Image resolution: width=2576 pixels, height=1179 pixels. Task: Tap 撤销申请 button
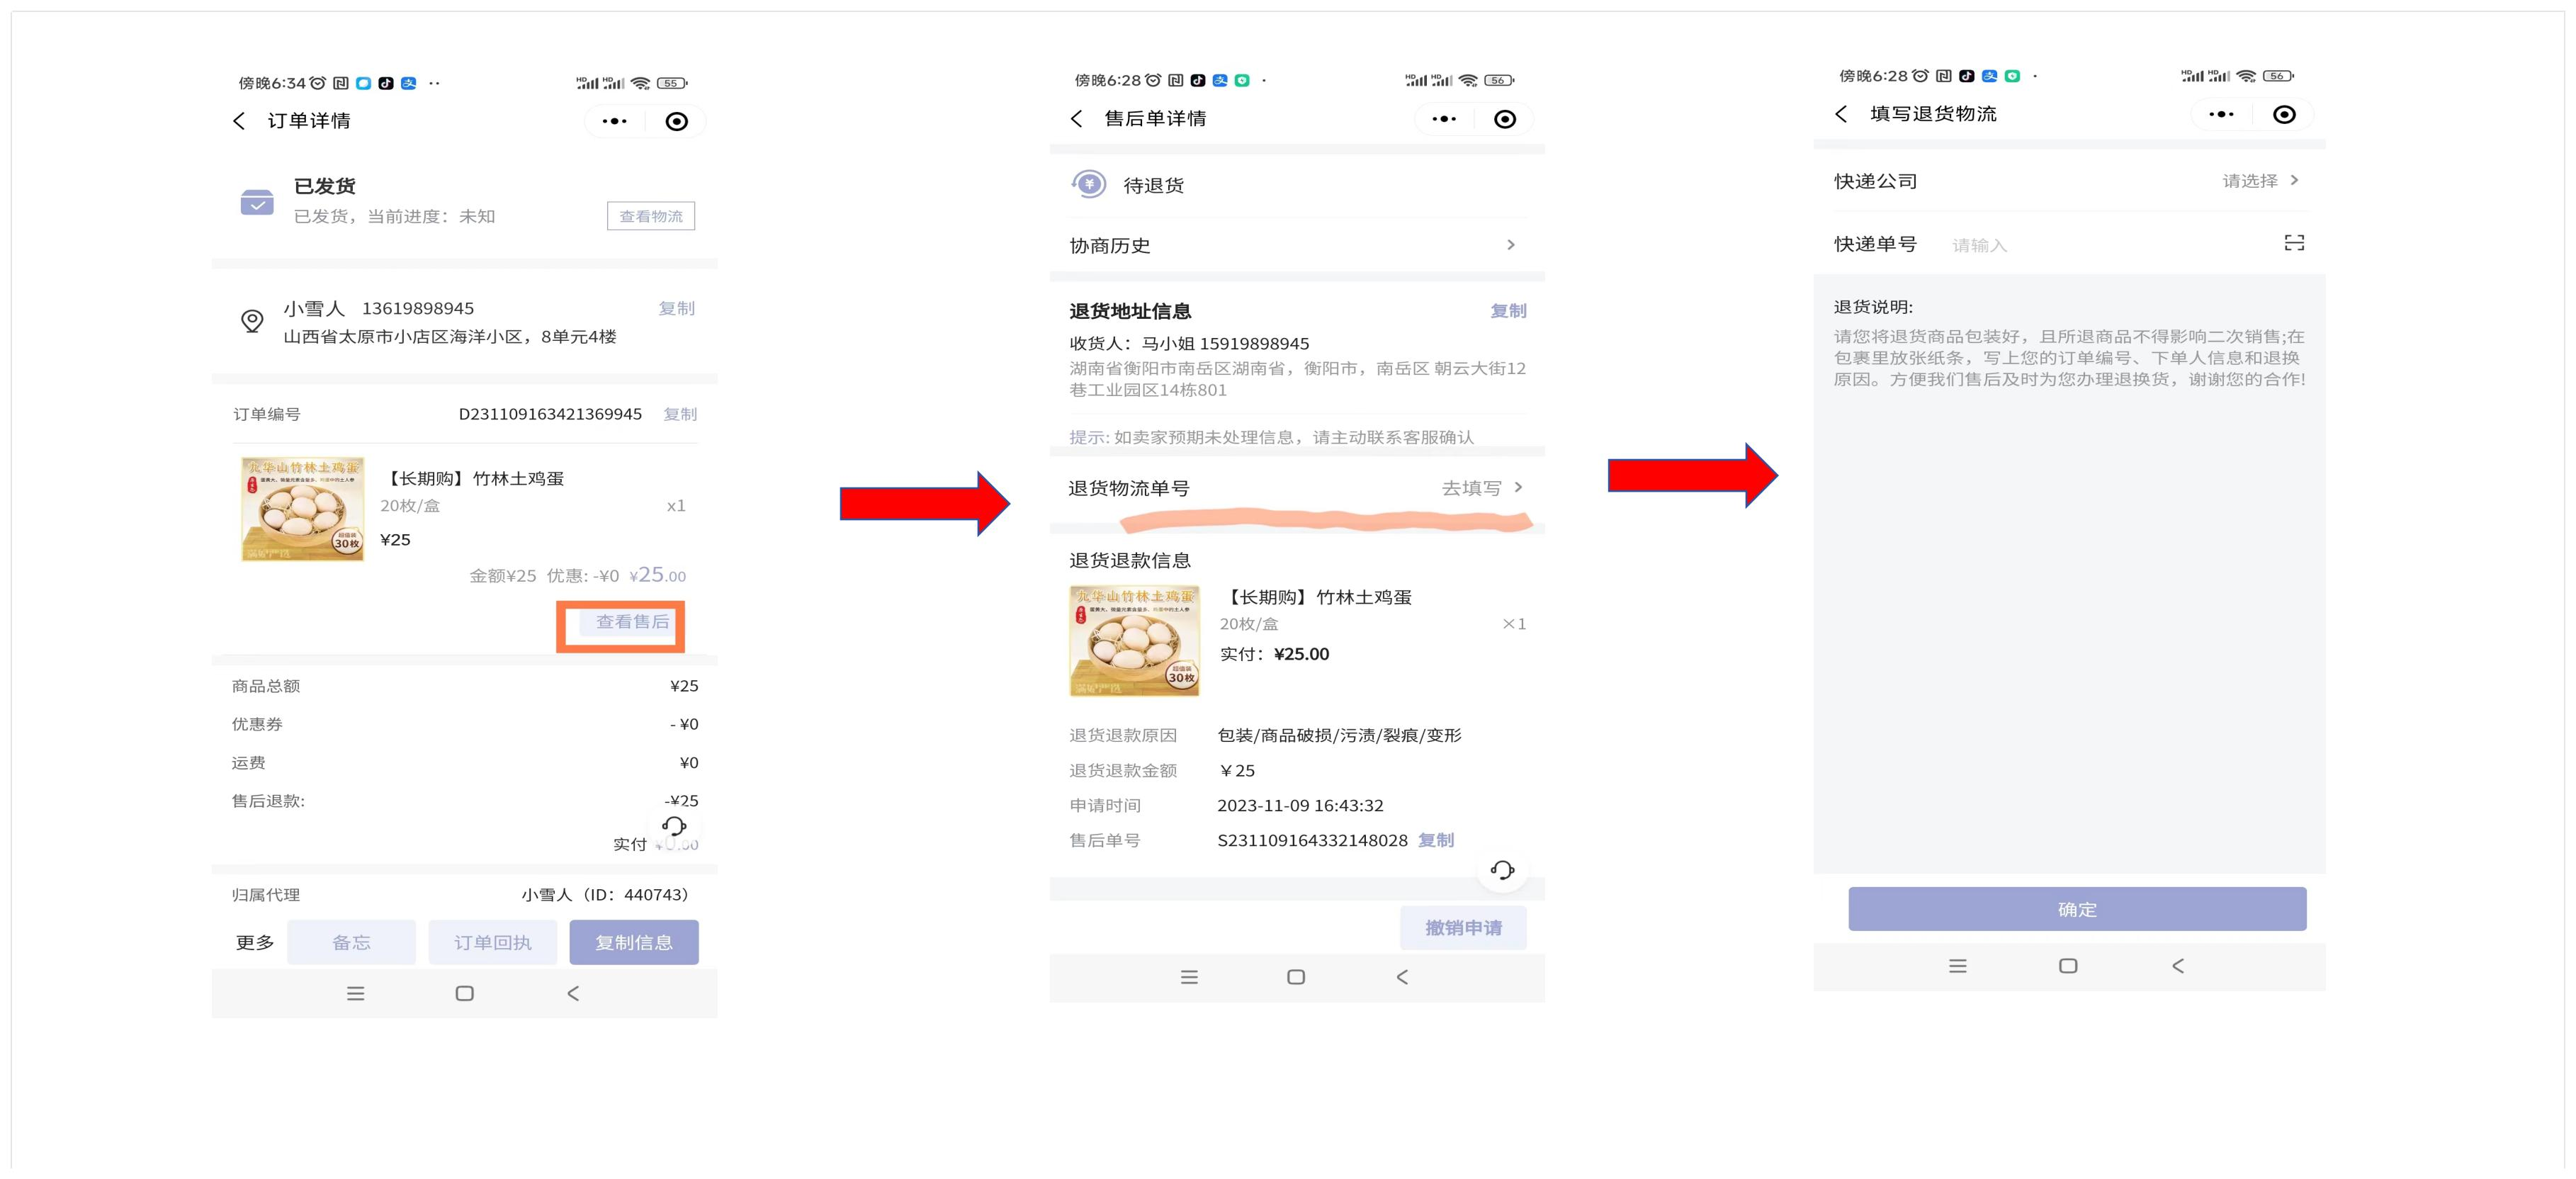coord(1462,928)
